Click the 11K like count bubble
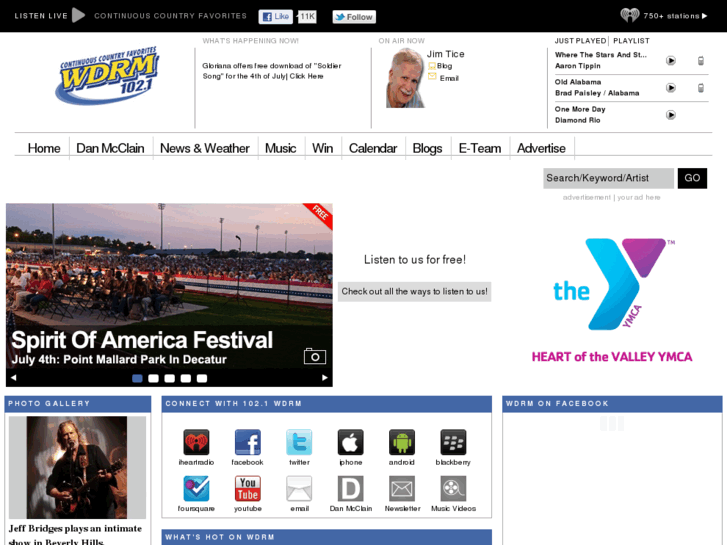Viewport: 727px width, 545px height. point(307,17)
